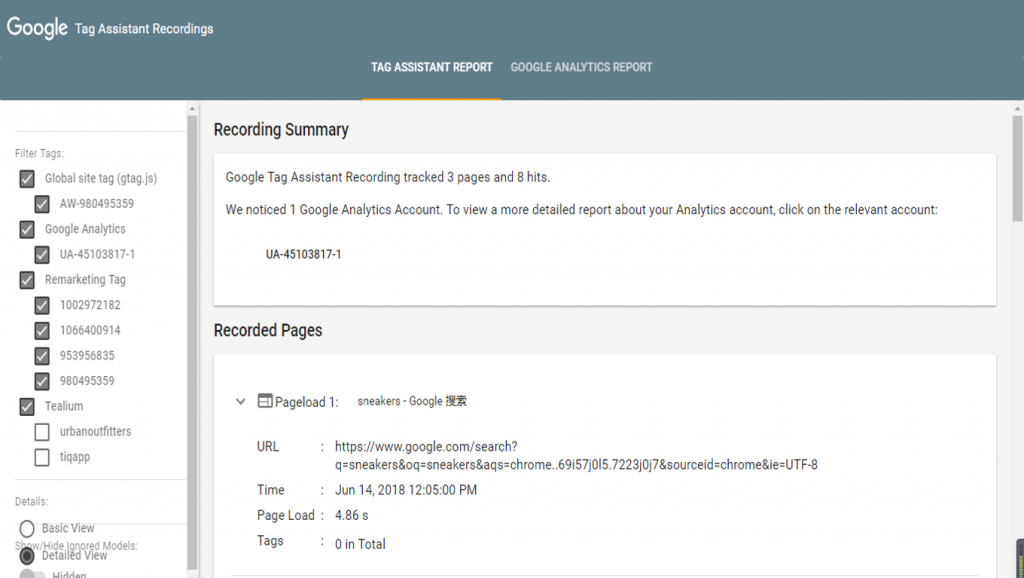Toggle the Google Analytics filter checkbox
This screenshot has width=1024, height=578.
27,229
